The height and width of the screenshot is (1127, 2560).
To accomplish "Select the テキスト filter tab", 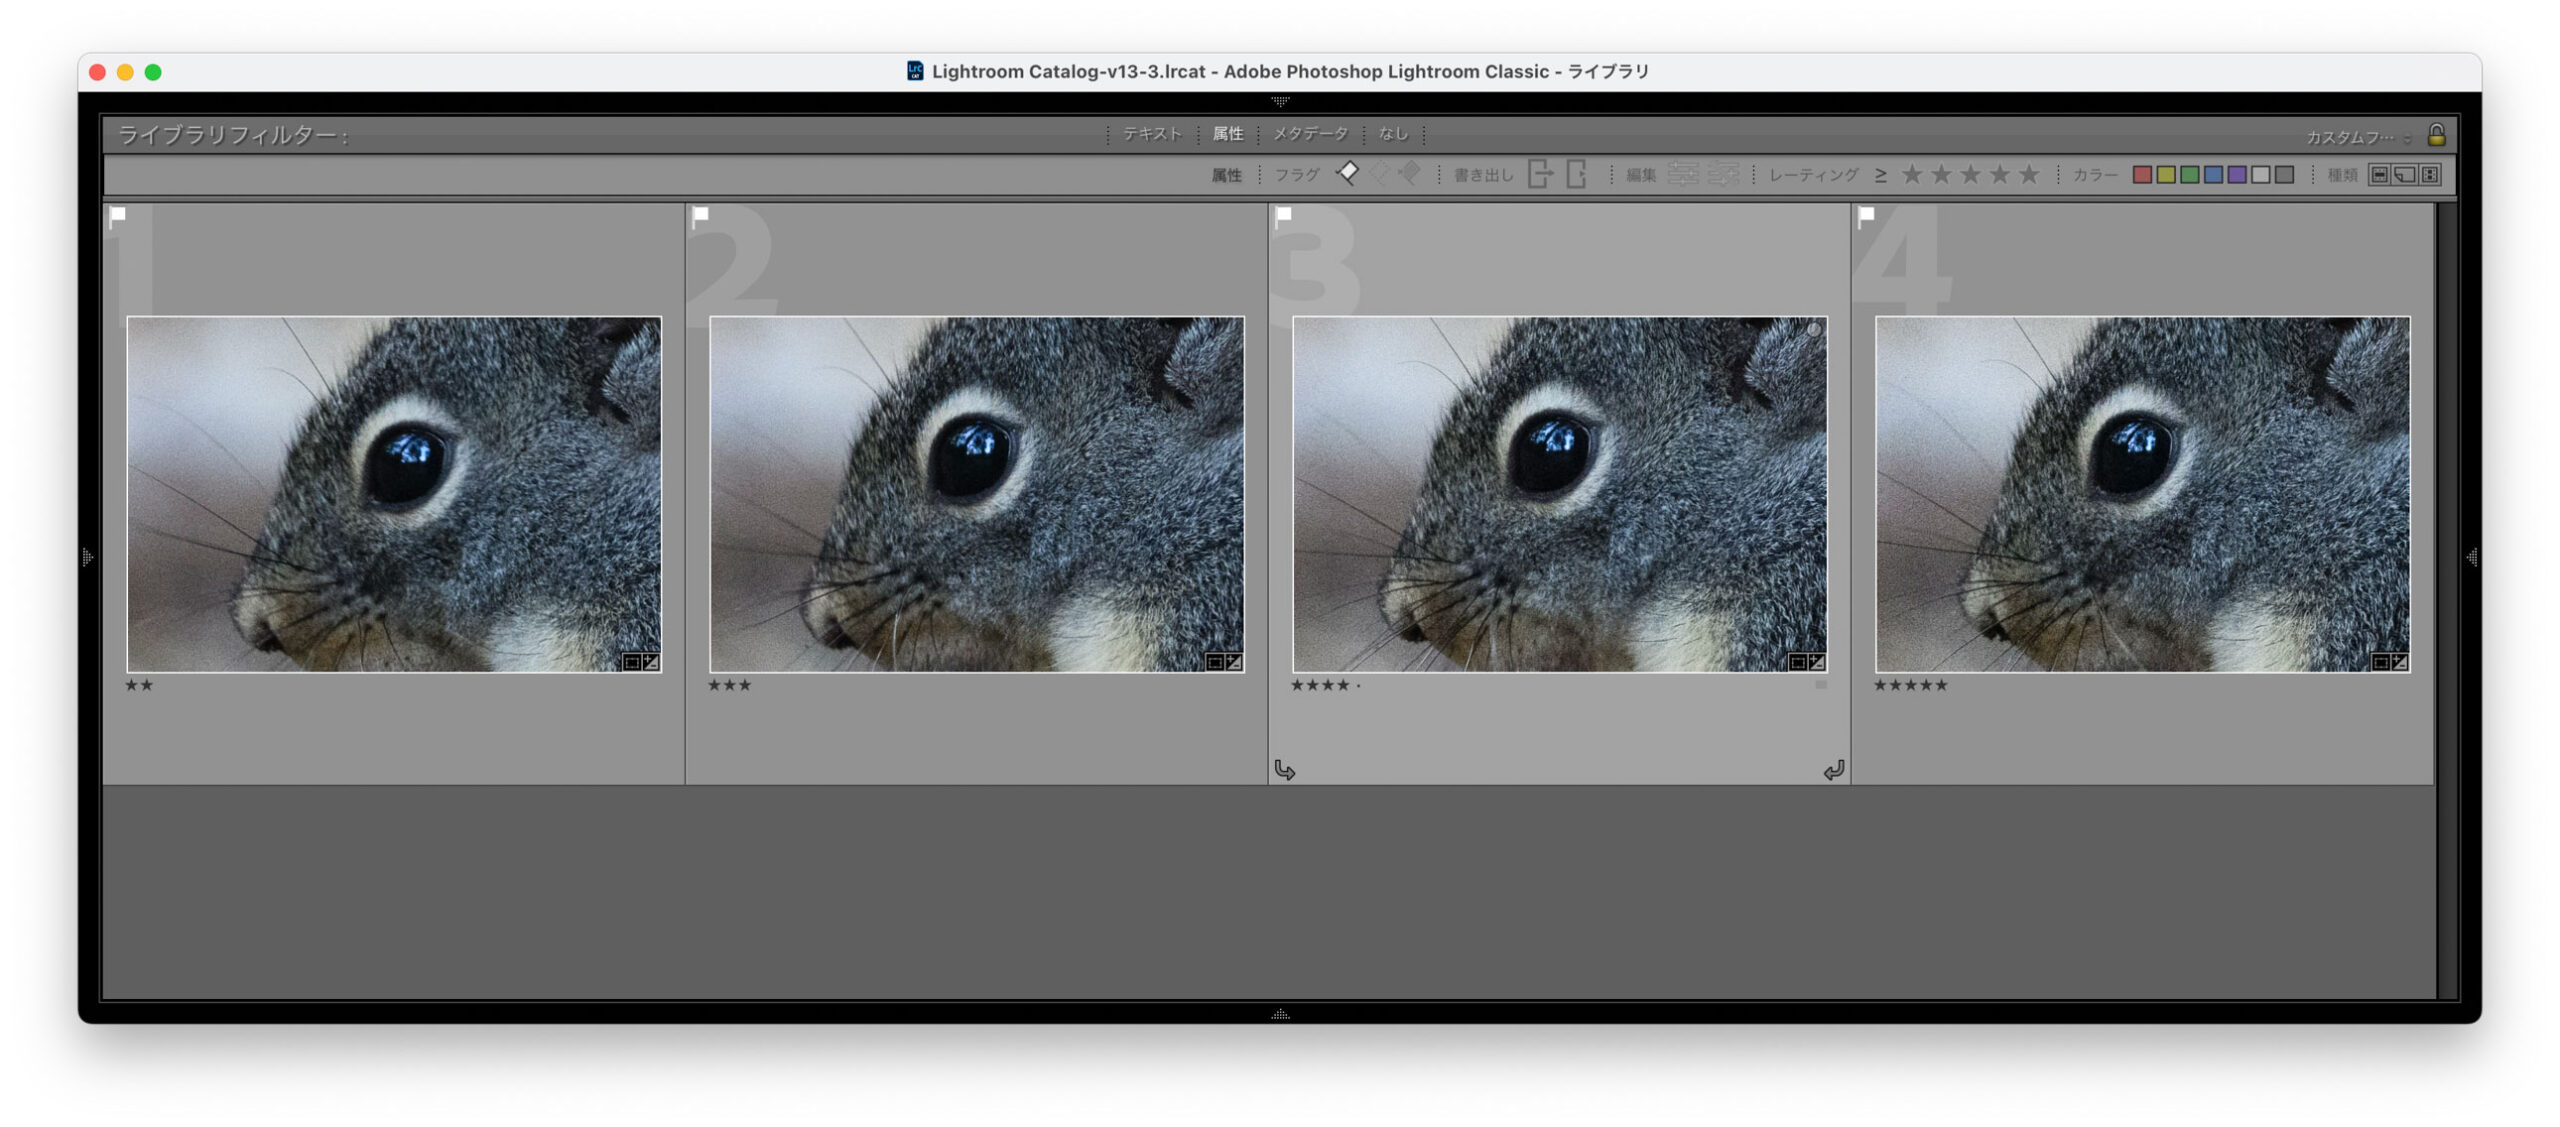I will (1152, 134).
